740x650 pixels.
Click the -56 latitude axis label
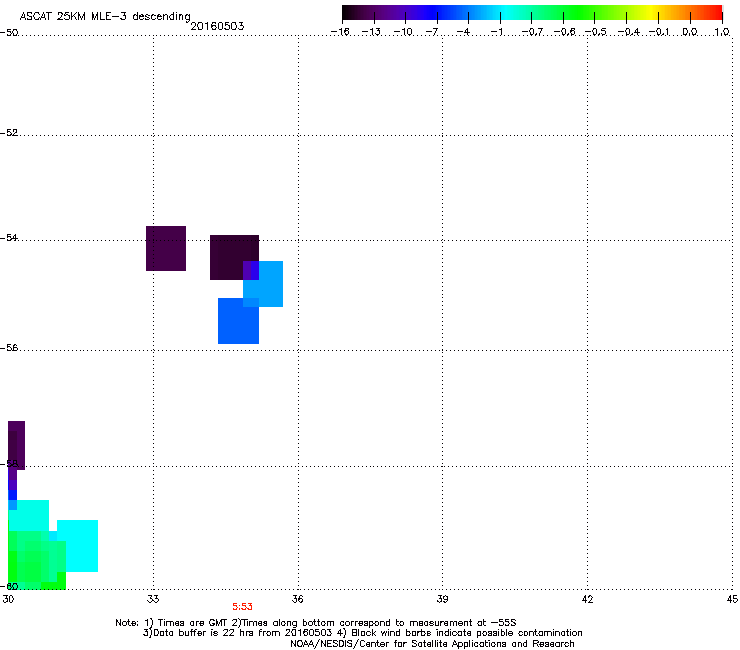coord(9,347)
